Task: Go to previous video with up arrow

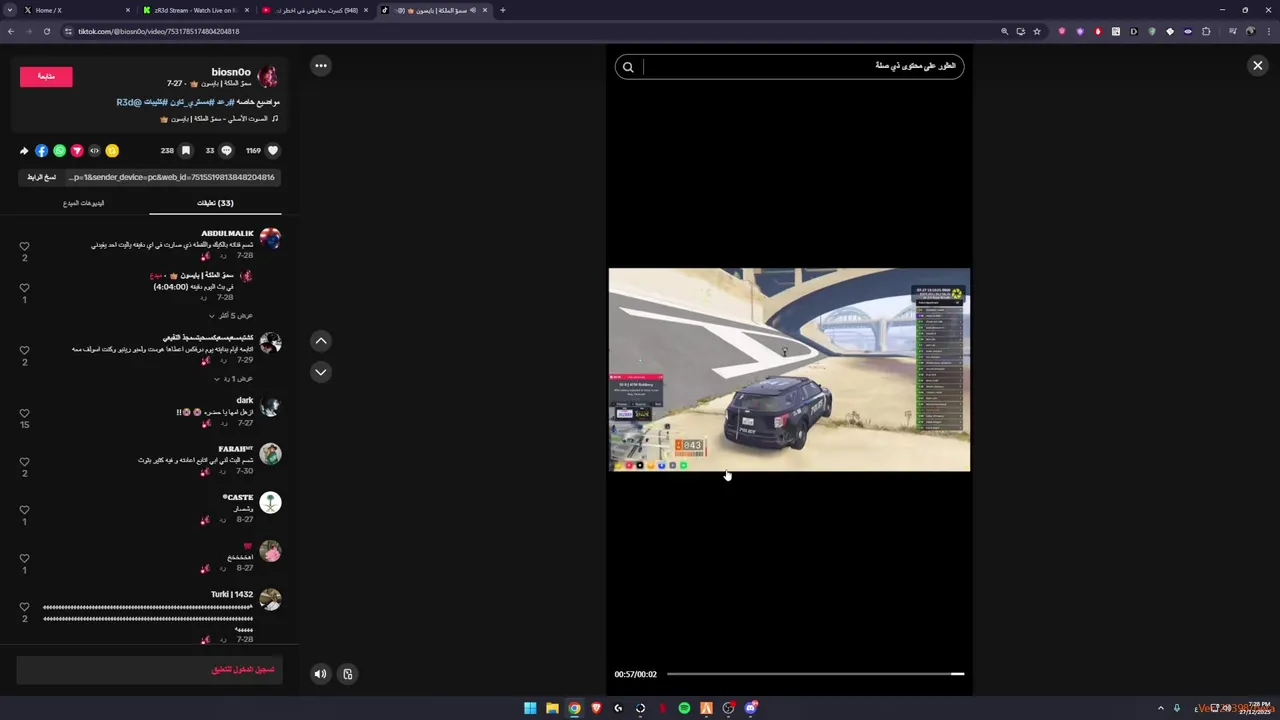Action: (321, 341)
